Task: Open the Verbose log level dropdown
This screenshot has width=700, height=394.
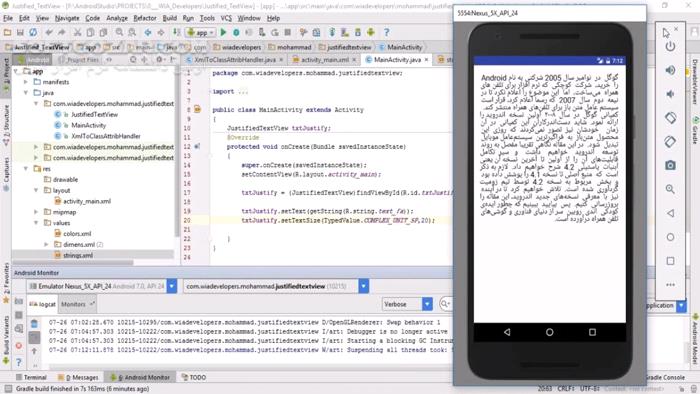Action: coord(408,304)
